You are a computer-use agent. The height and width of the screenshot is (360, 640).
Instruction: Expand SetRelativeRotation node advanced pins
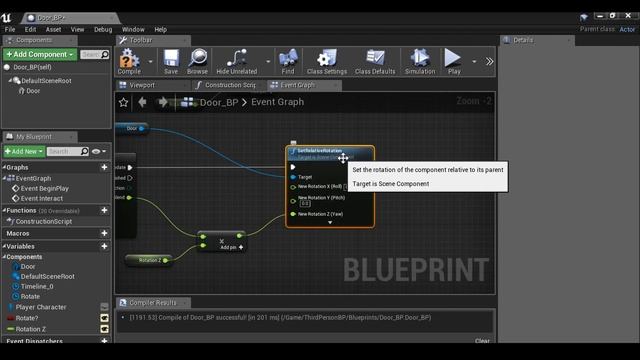point(330,222)
